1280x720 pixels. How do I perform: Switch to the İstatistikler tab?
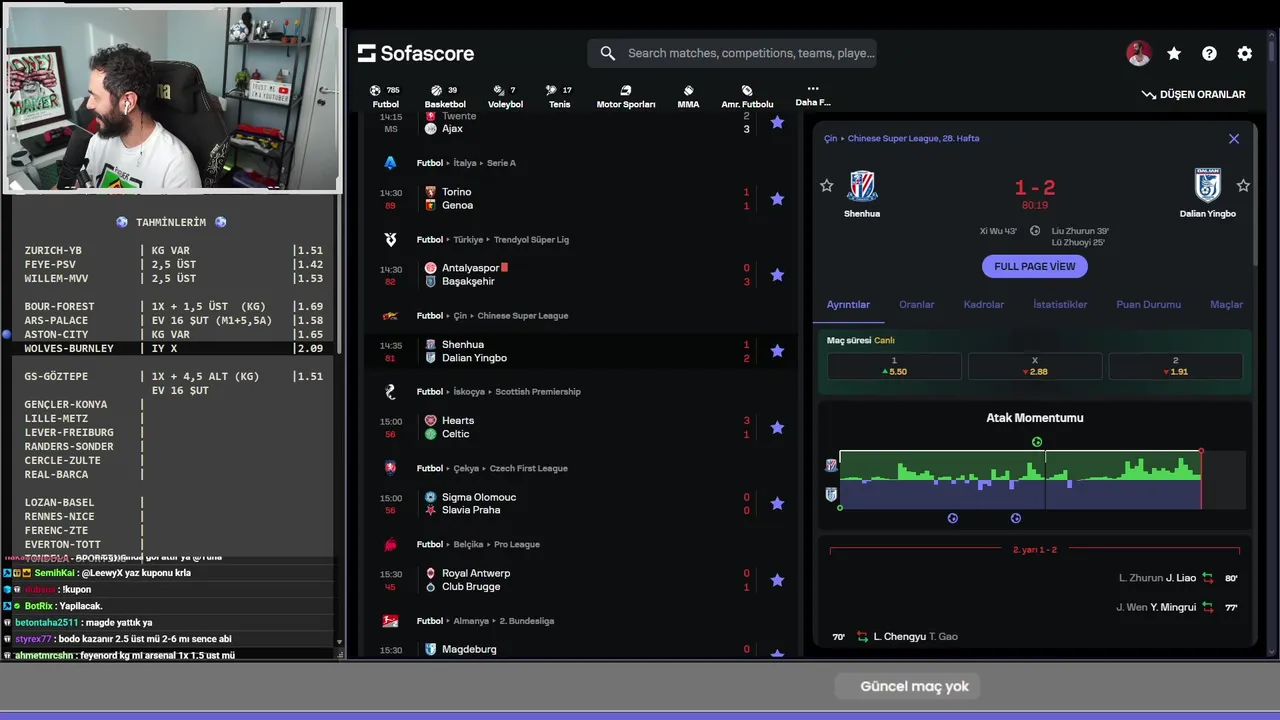1060,304
